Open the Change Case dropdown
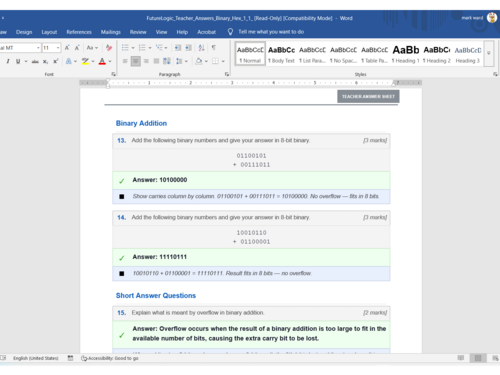 tap(92, 48)
